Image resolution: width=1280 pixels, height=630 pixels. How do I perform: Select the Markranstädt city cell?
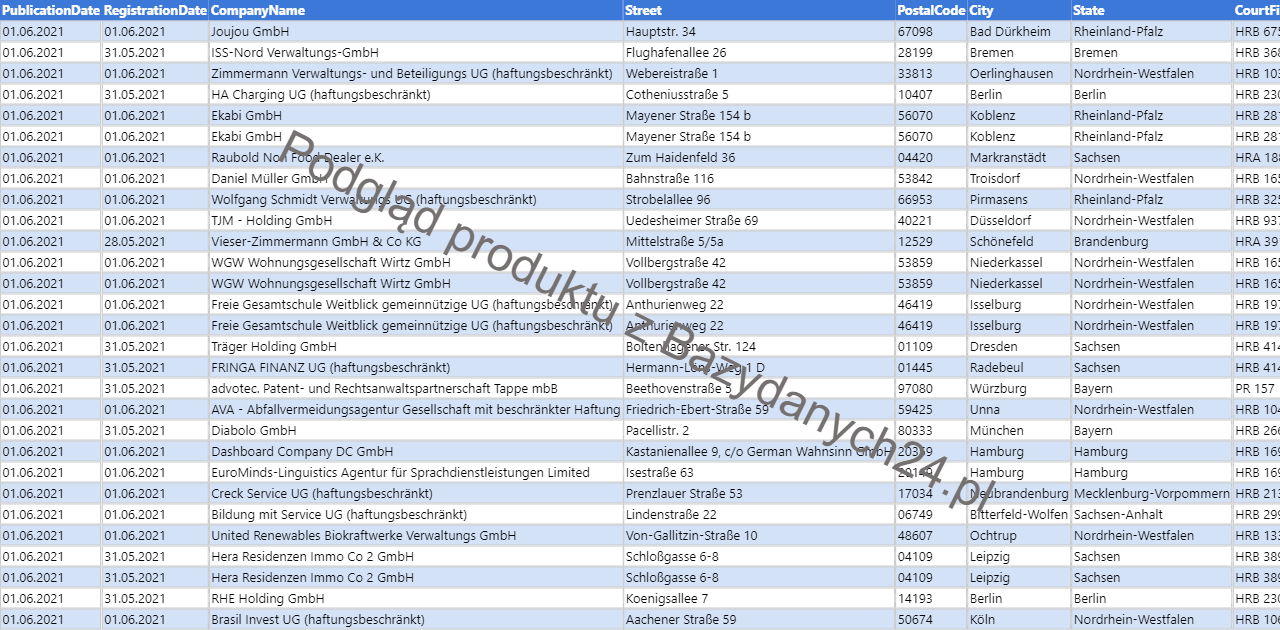coord(1019,158)
